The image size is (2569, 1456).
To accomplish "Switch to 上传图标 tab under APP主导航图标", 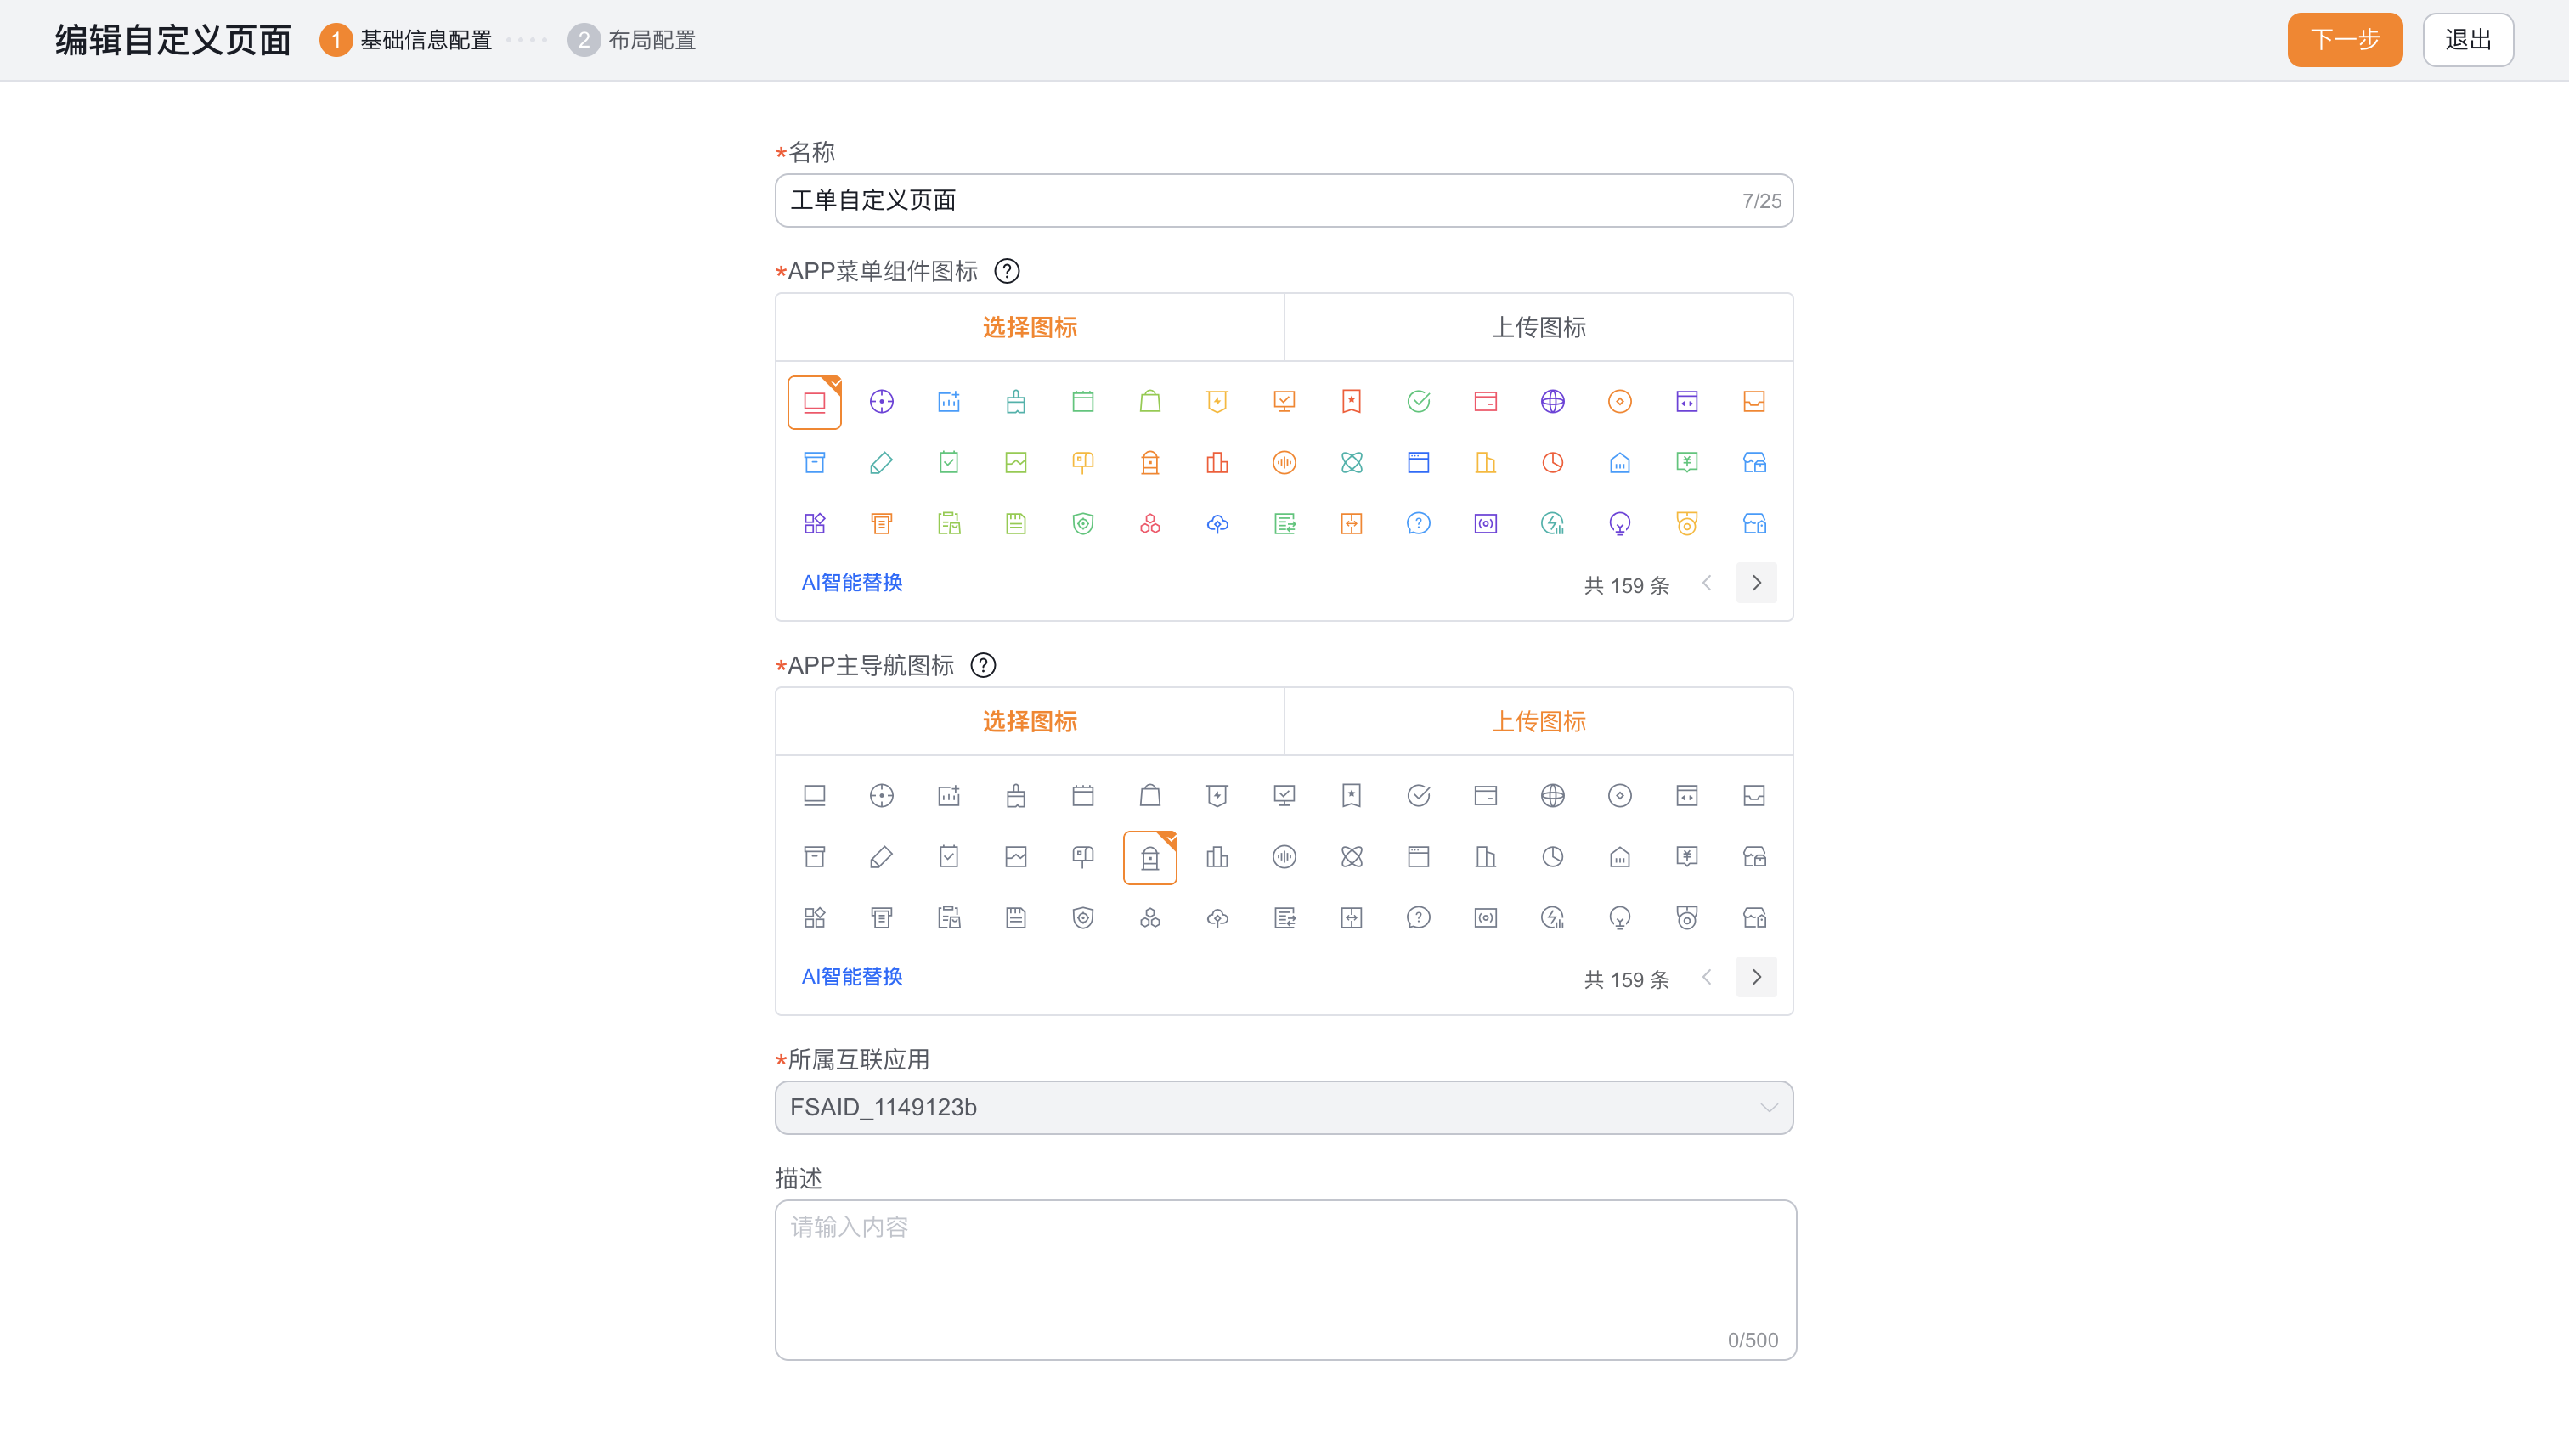I will click(1538, 721).
